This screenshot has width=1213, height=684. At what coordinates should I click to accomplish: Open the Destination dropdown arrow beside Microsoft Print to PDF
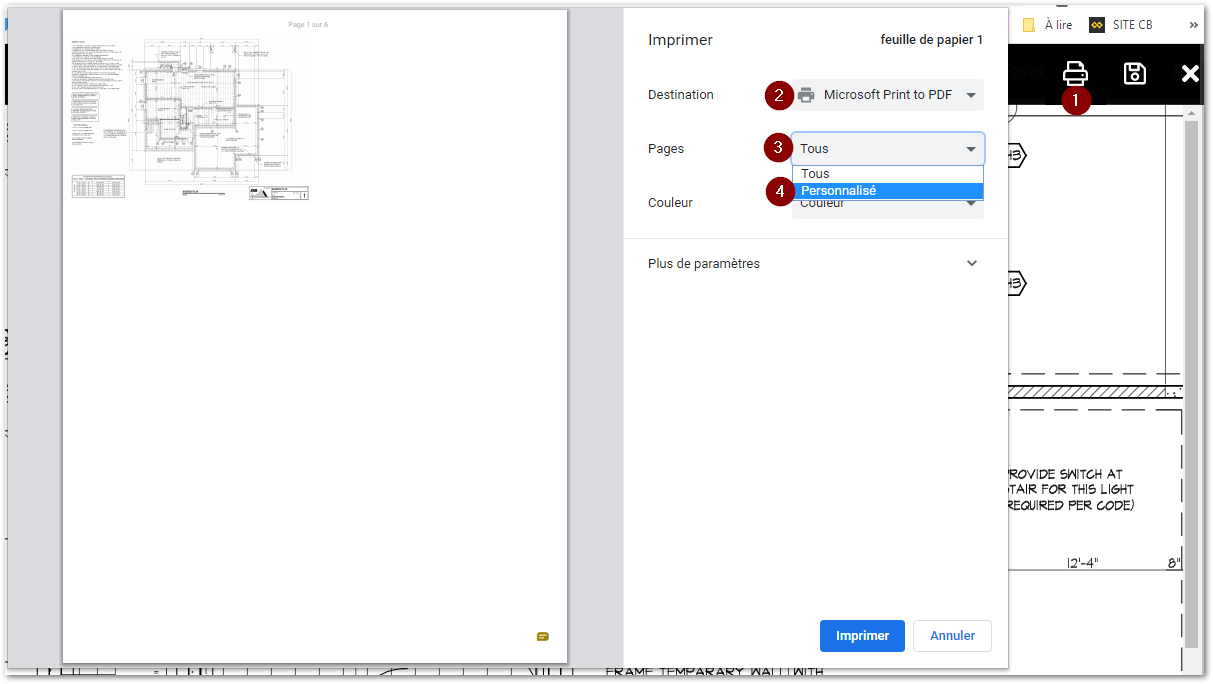click(970, 96)
